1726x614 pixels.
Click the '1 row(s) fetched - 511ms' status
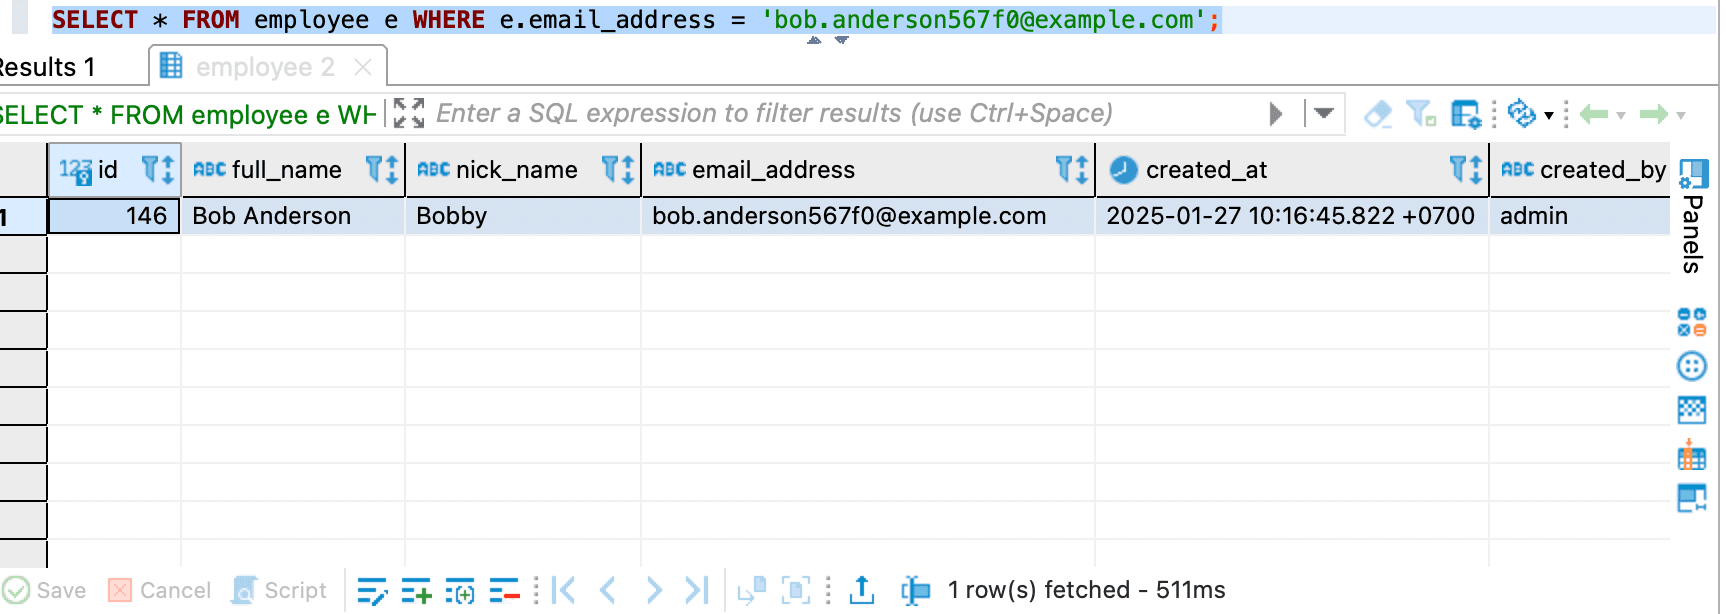(1087, 590)
